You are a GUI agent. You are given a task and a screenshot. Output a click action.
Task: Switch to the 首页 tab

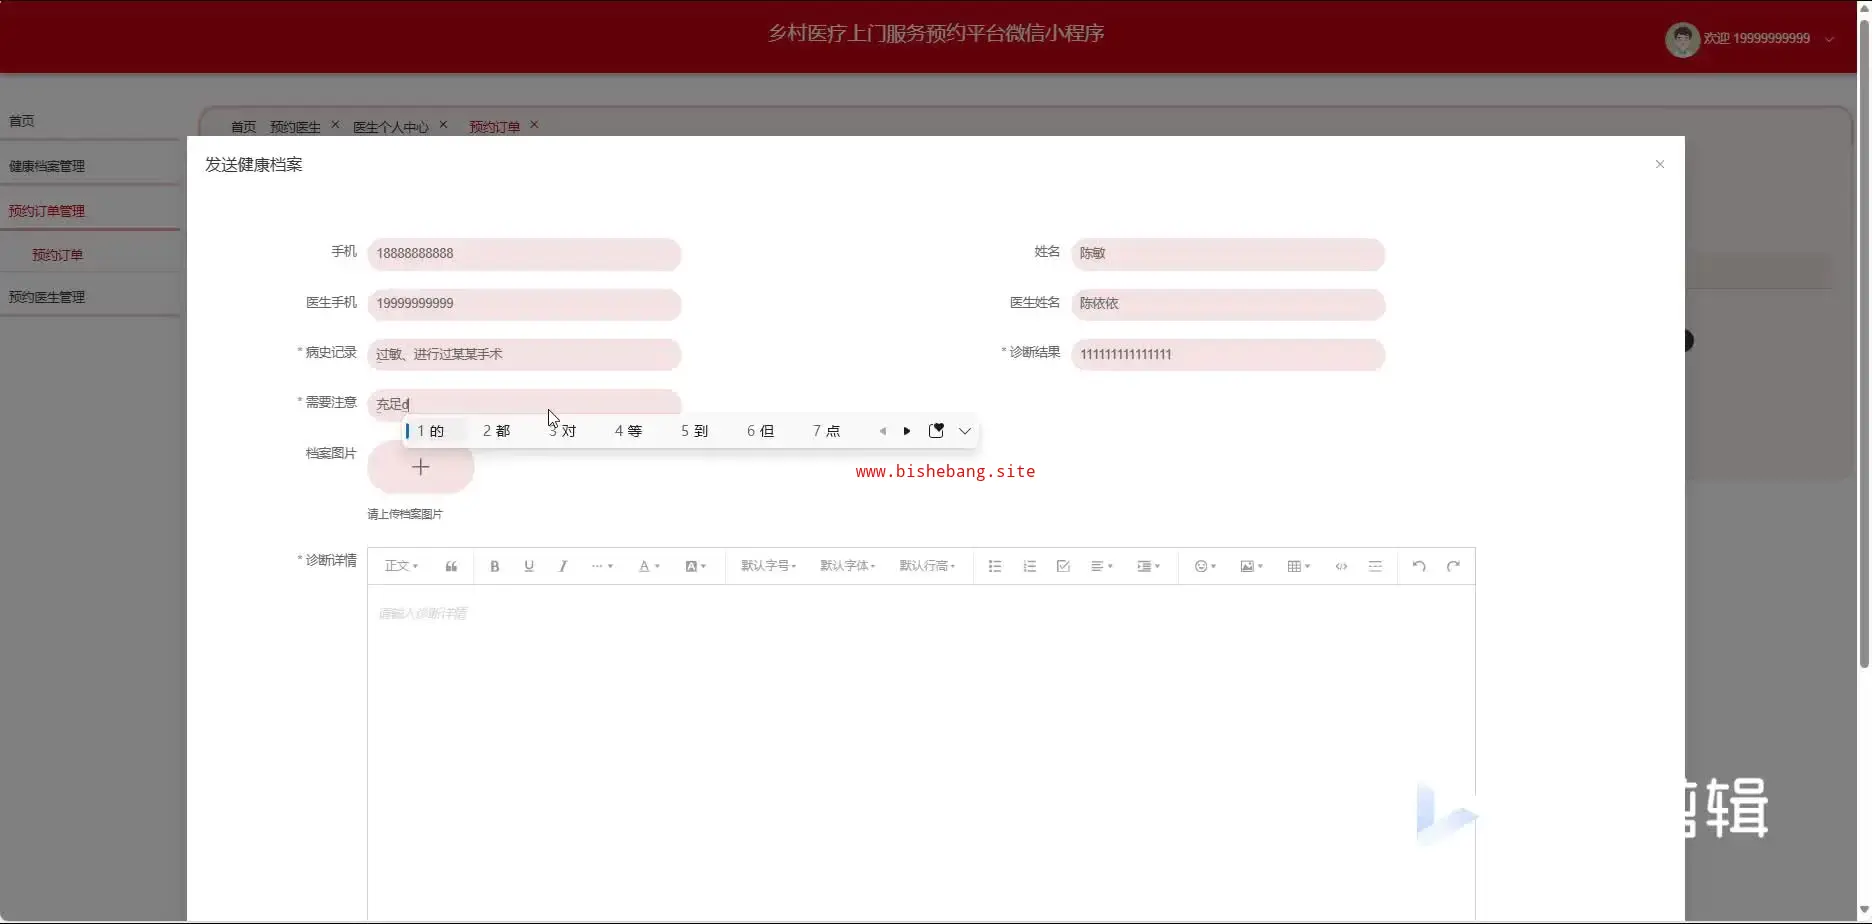coord(243,127)
